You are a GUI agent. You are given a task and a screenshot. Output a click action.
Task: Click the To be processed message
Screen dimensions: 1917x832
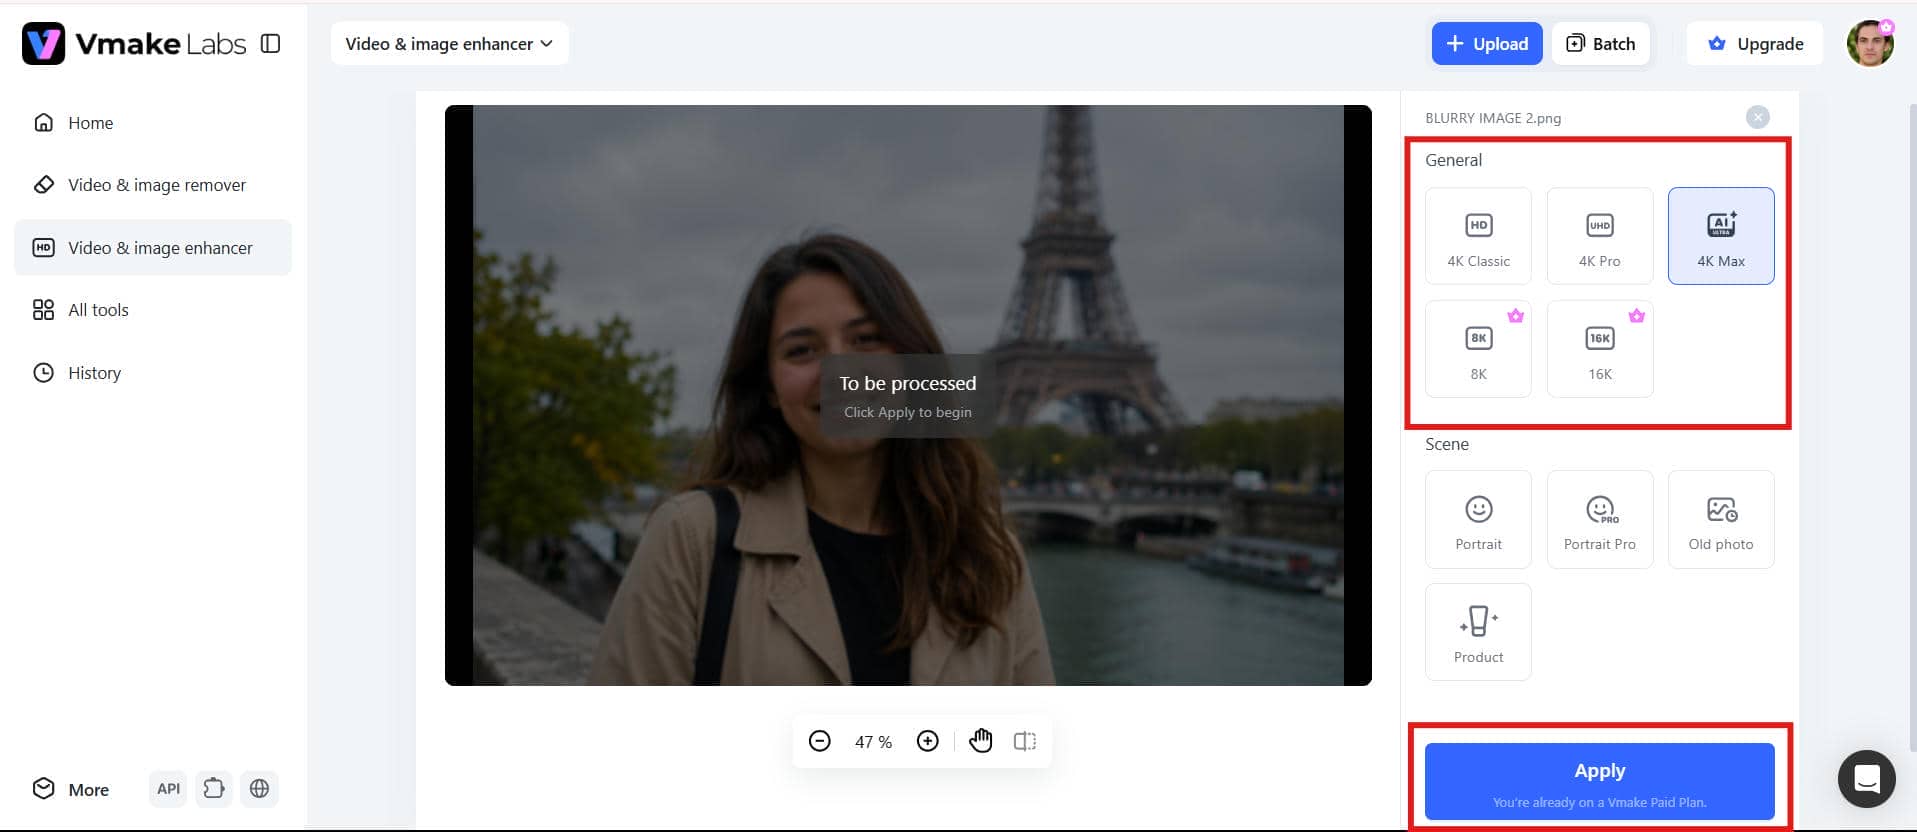pos(908,383)
